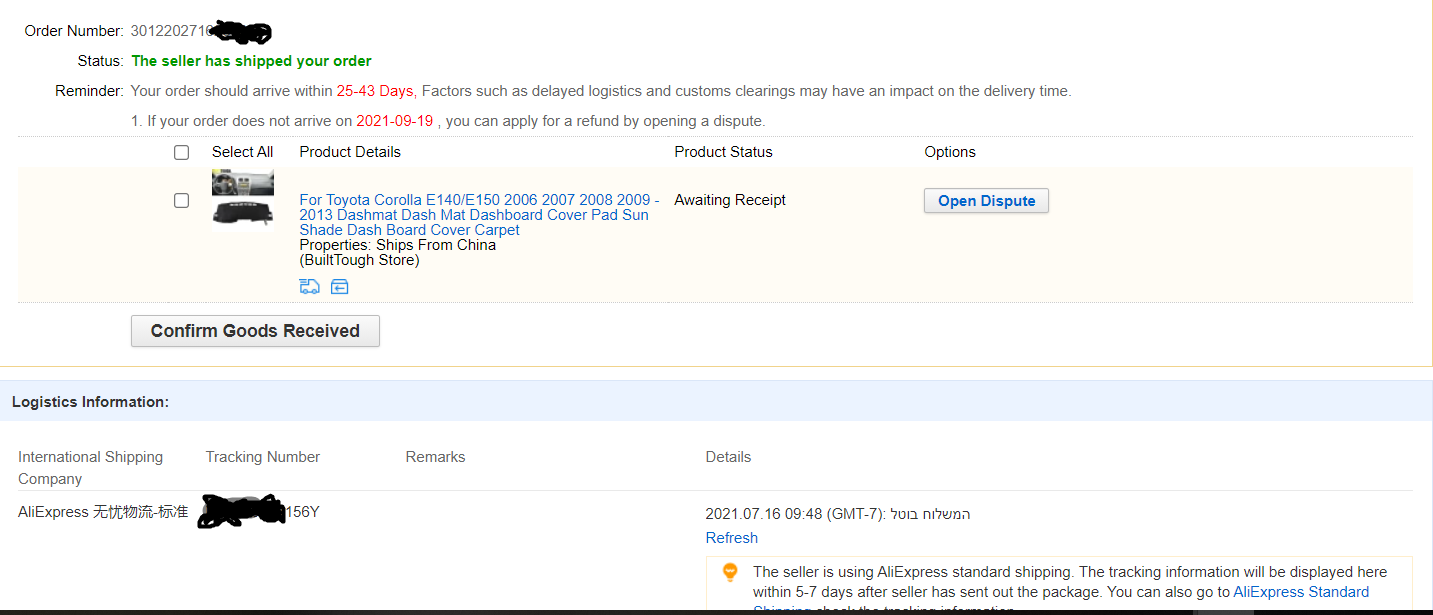The image size is (1433, 615).
Task: Click the 'Select All' label
Action: [242, 152]
